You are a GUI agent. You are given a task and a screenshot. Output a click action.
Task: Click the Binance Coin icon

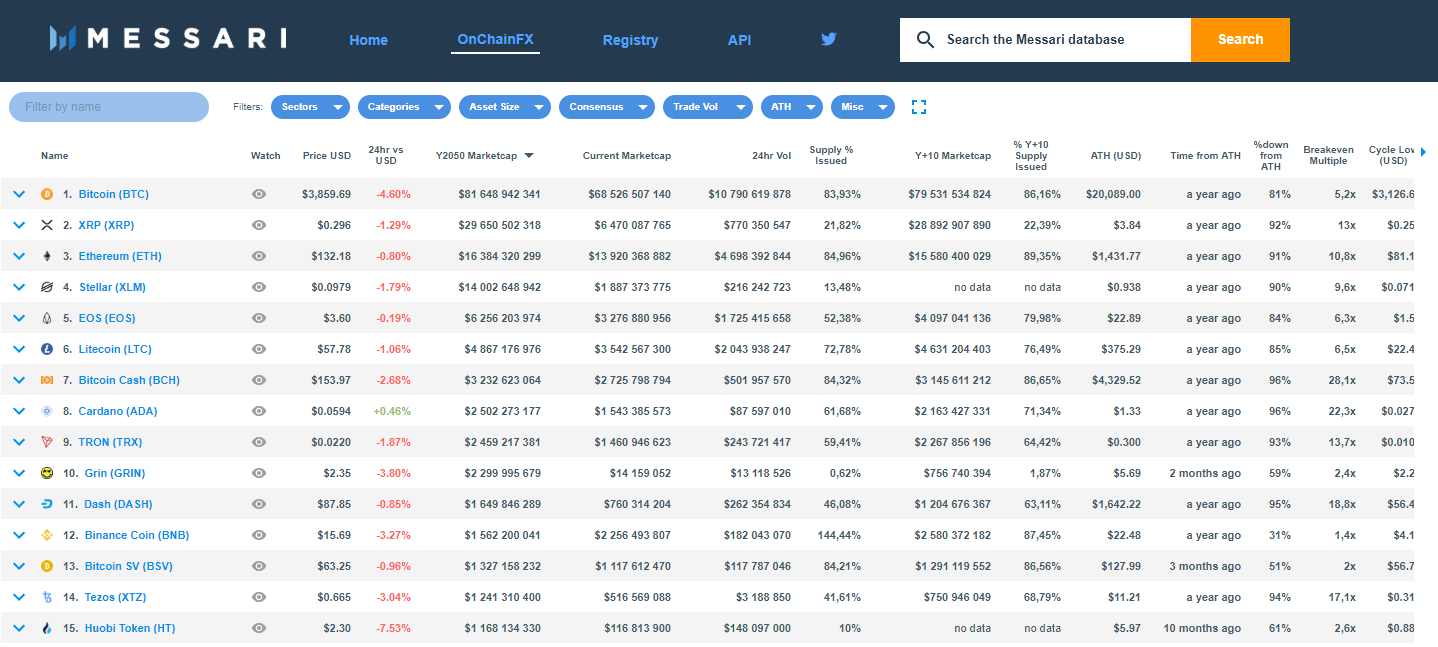(46, 535)
